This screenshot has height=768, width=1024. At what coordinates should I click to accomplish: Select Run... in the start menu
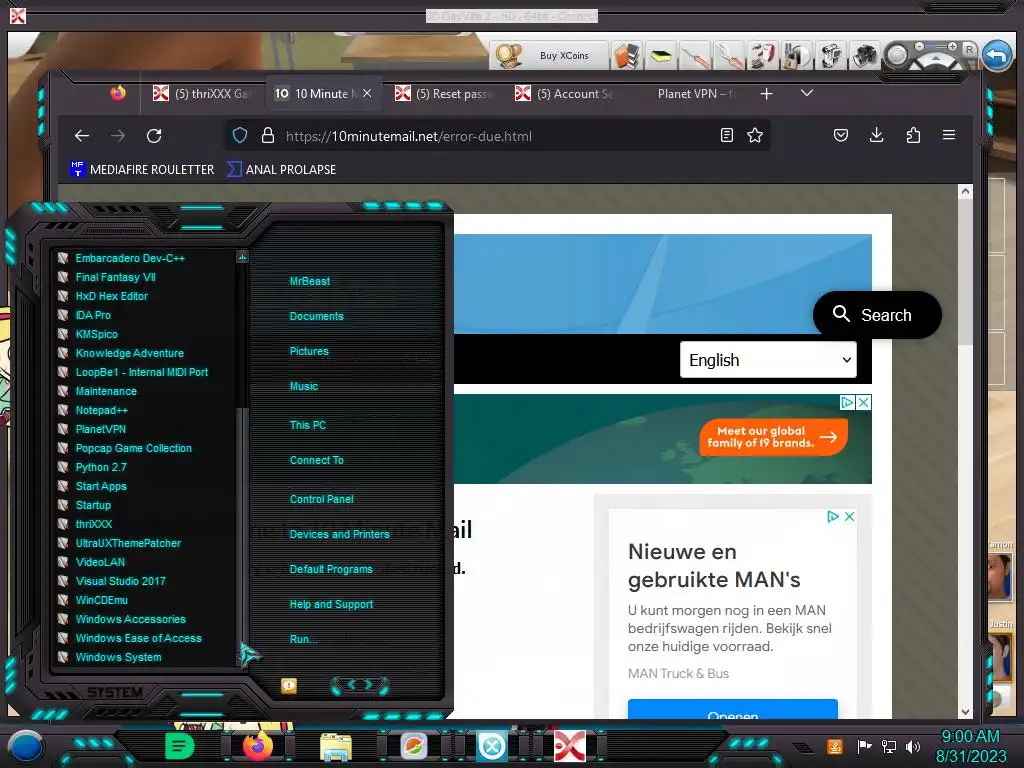click(x=303, y=639)
